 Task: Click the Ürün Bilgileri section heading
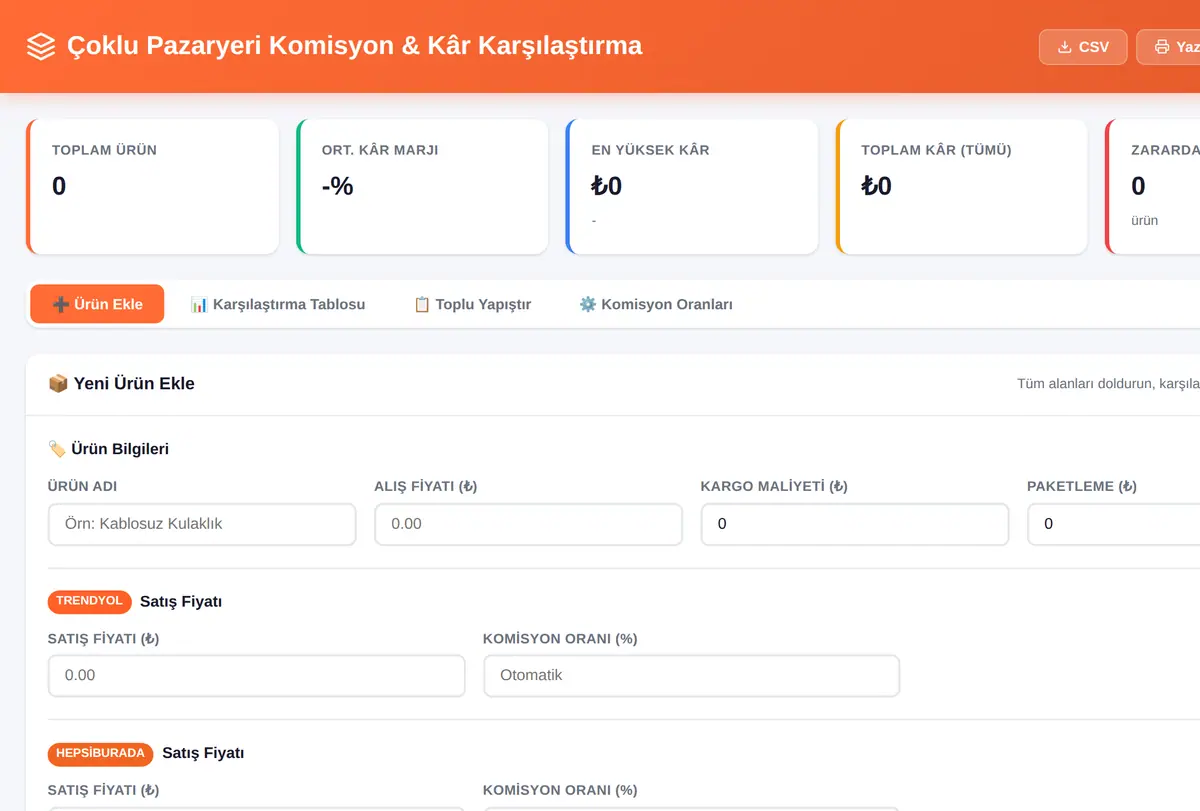pos(108,449)
